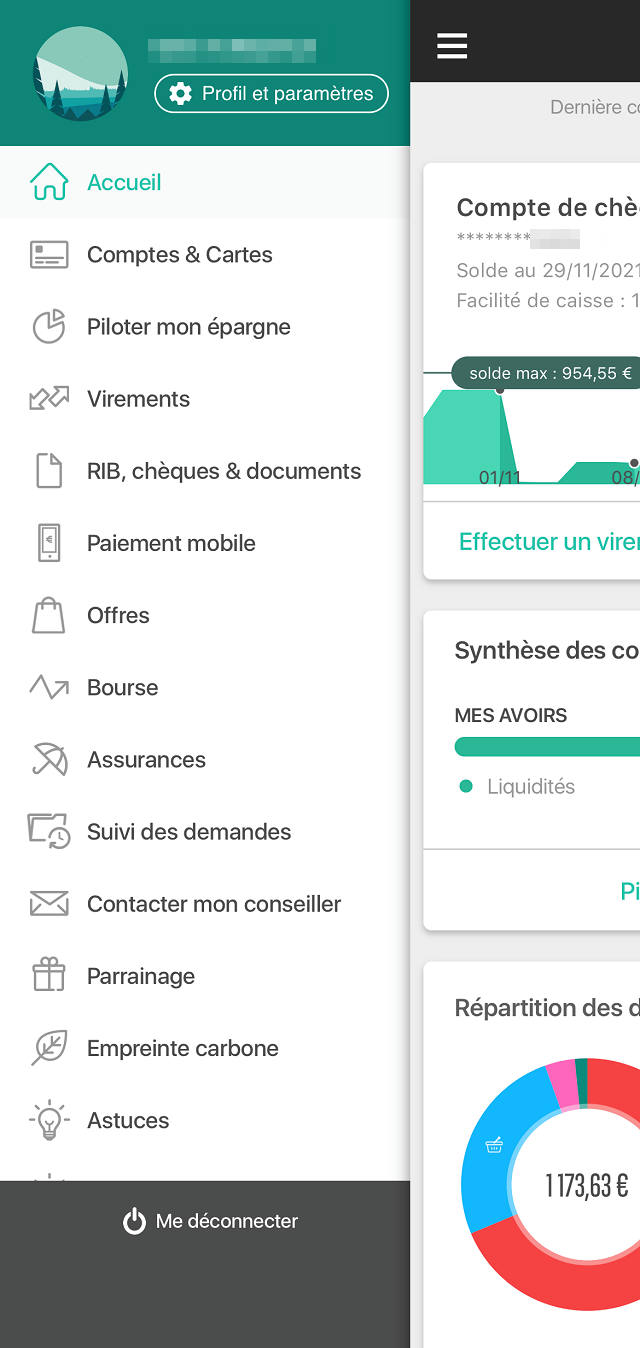Toggle the hamburger menu button

[x=452, y=46]
